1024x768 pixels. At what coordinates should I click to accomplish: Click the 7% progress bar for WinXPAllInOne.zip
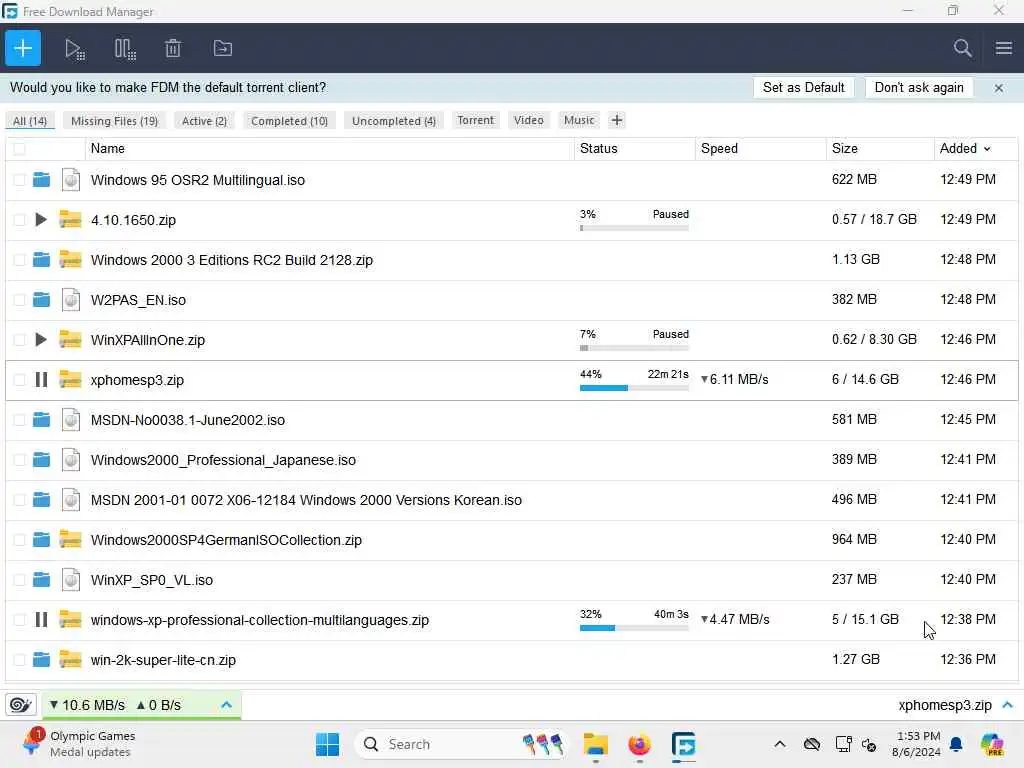click(634, 347)
